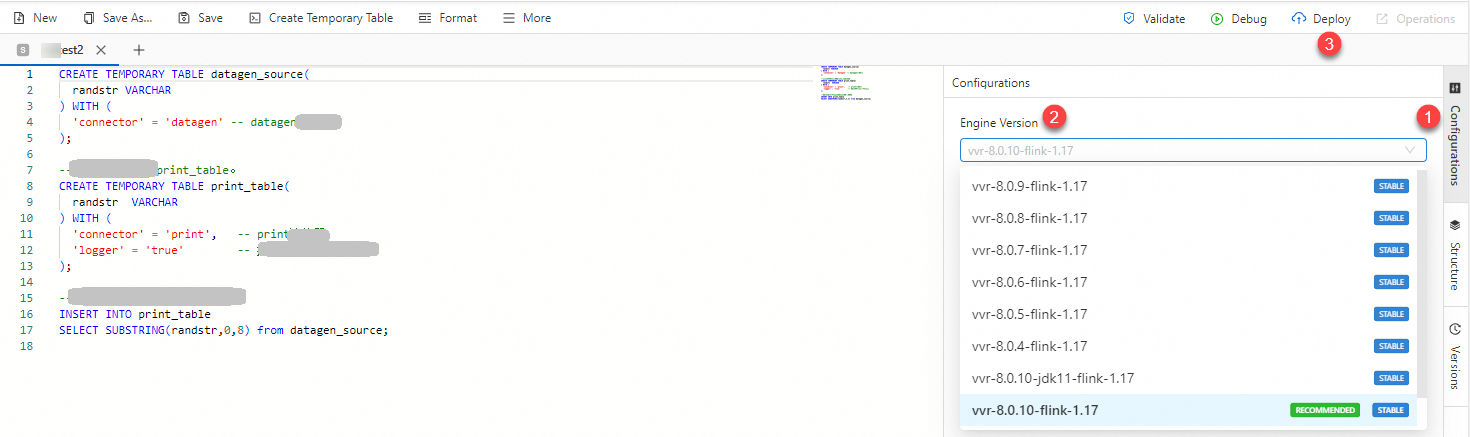
Task: Add a new tab with plus icon
Action: point(139,49)
